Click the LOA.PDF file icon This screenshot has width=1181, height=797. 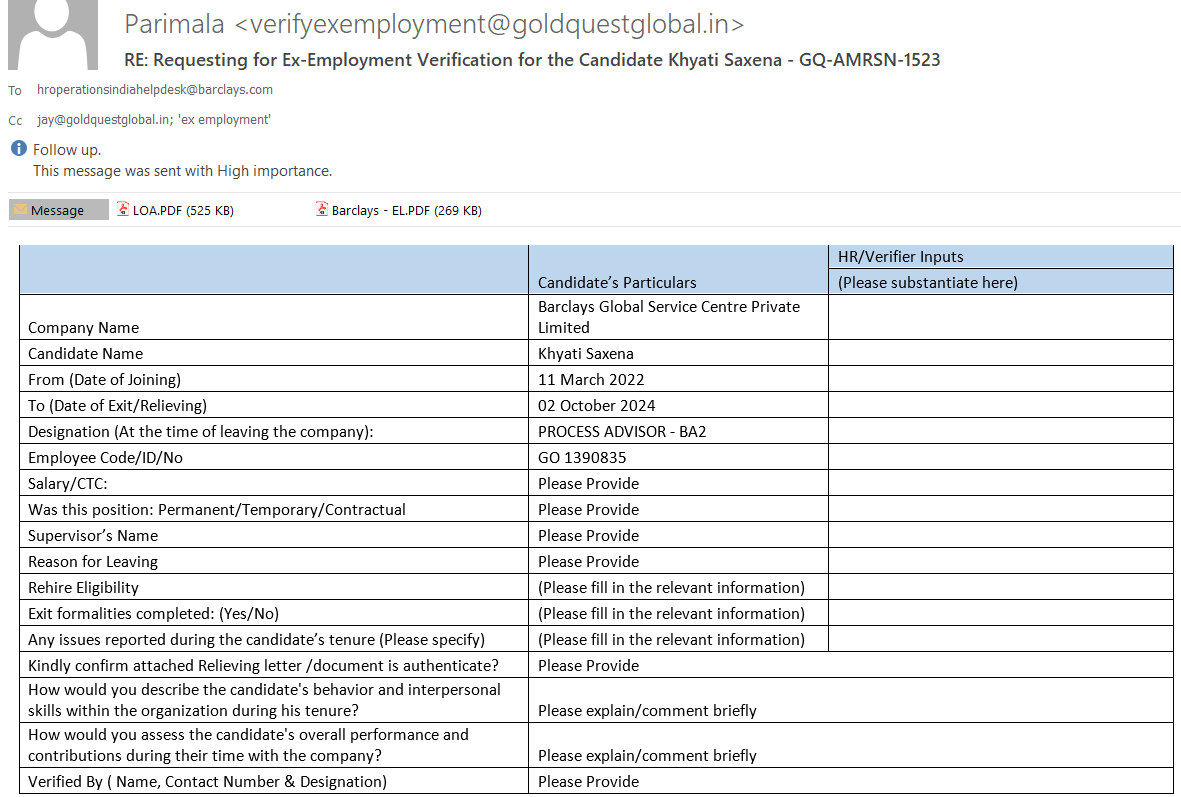click(x=123, y=209)
